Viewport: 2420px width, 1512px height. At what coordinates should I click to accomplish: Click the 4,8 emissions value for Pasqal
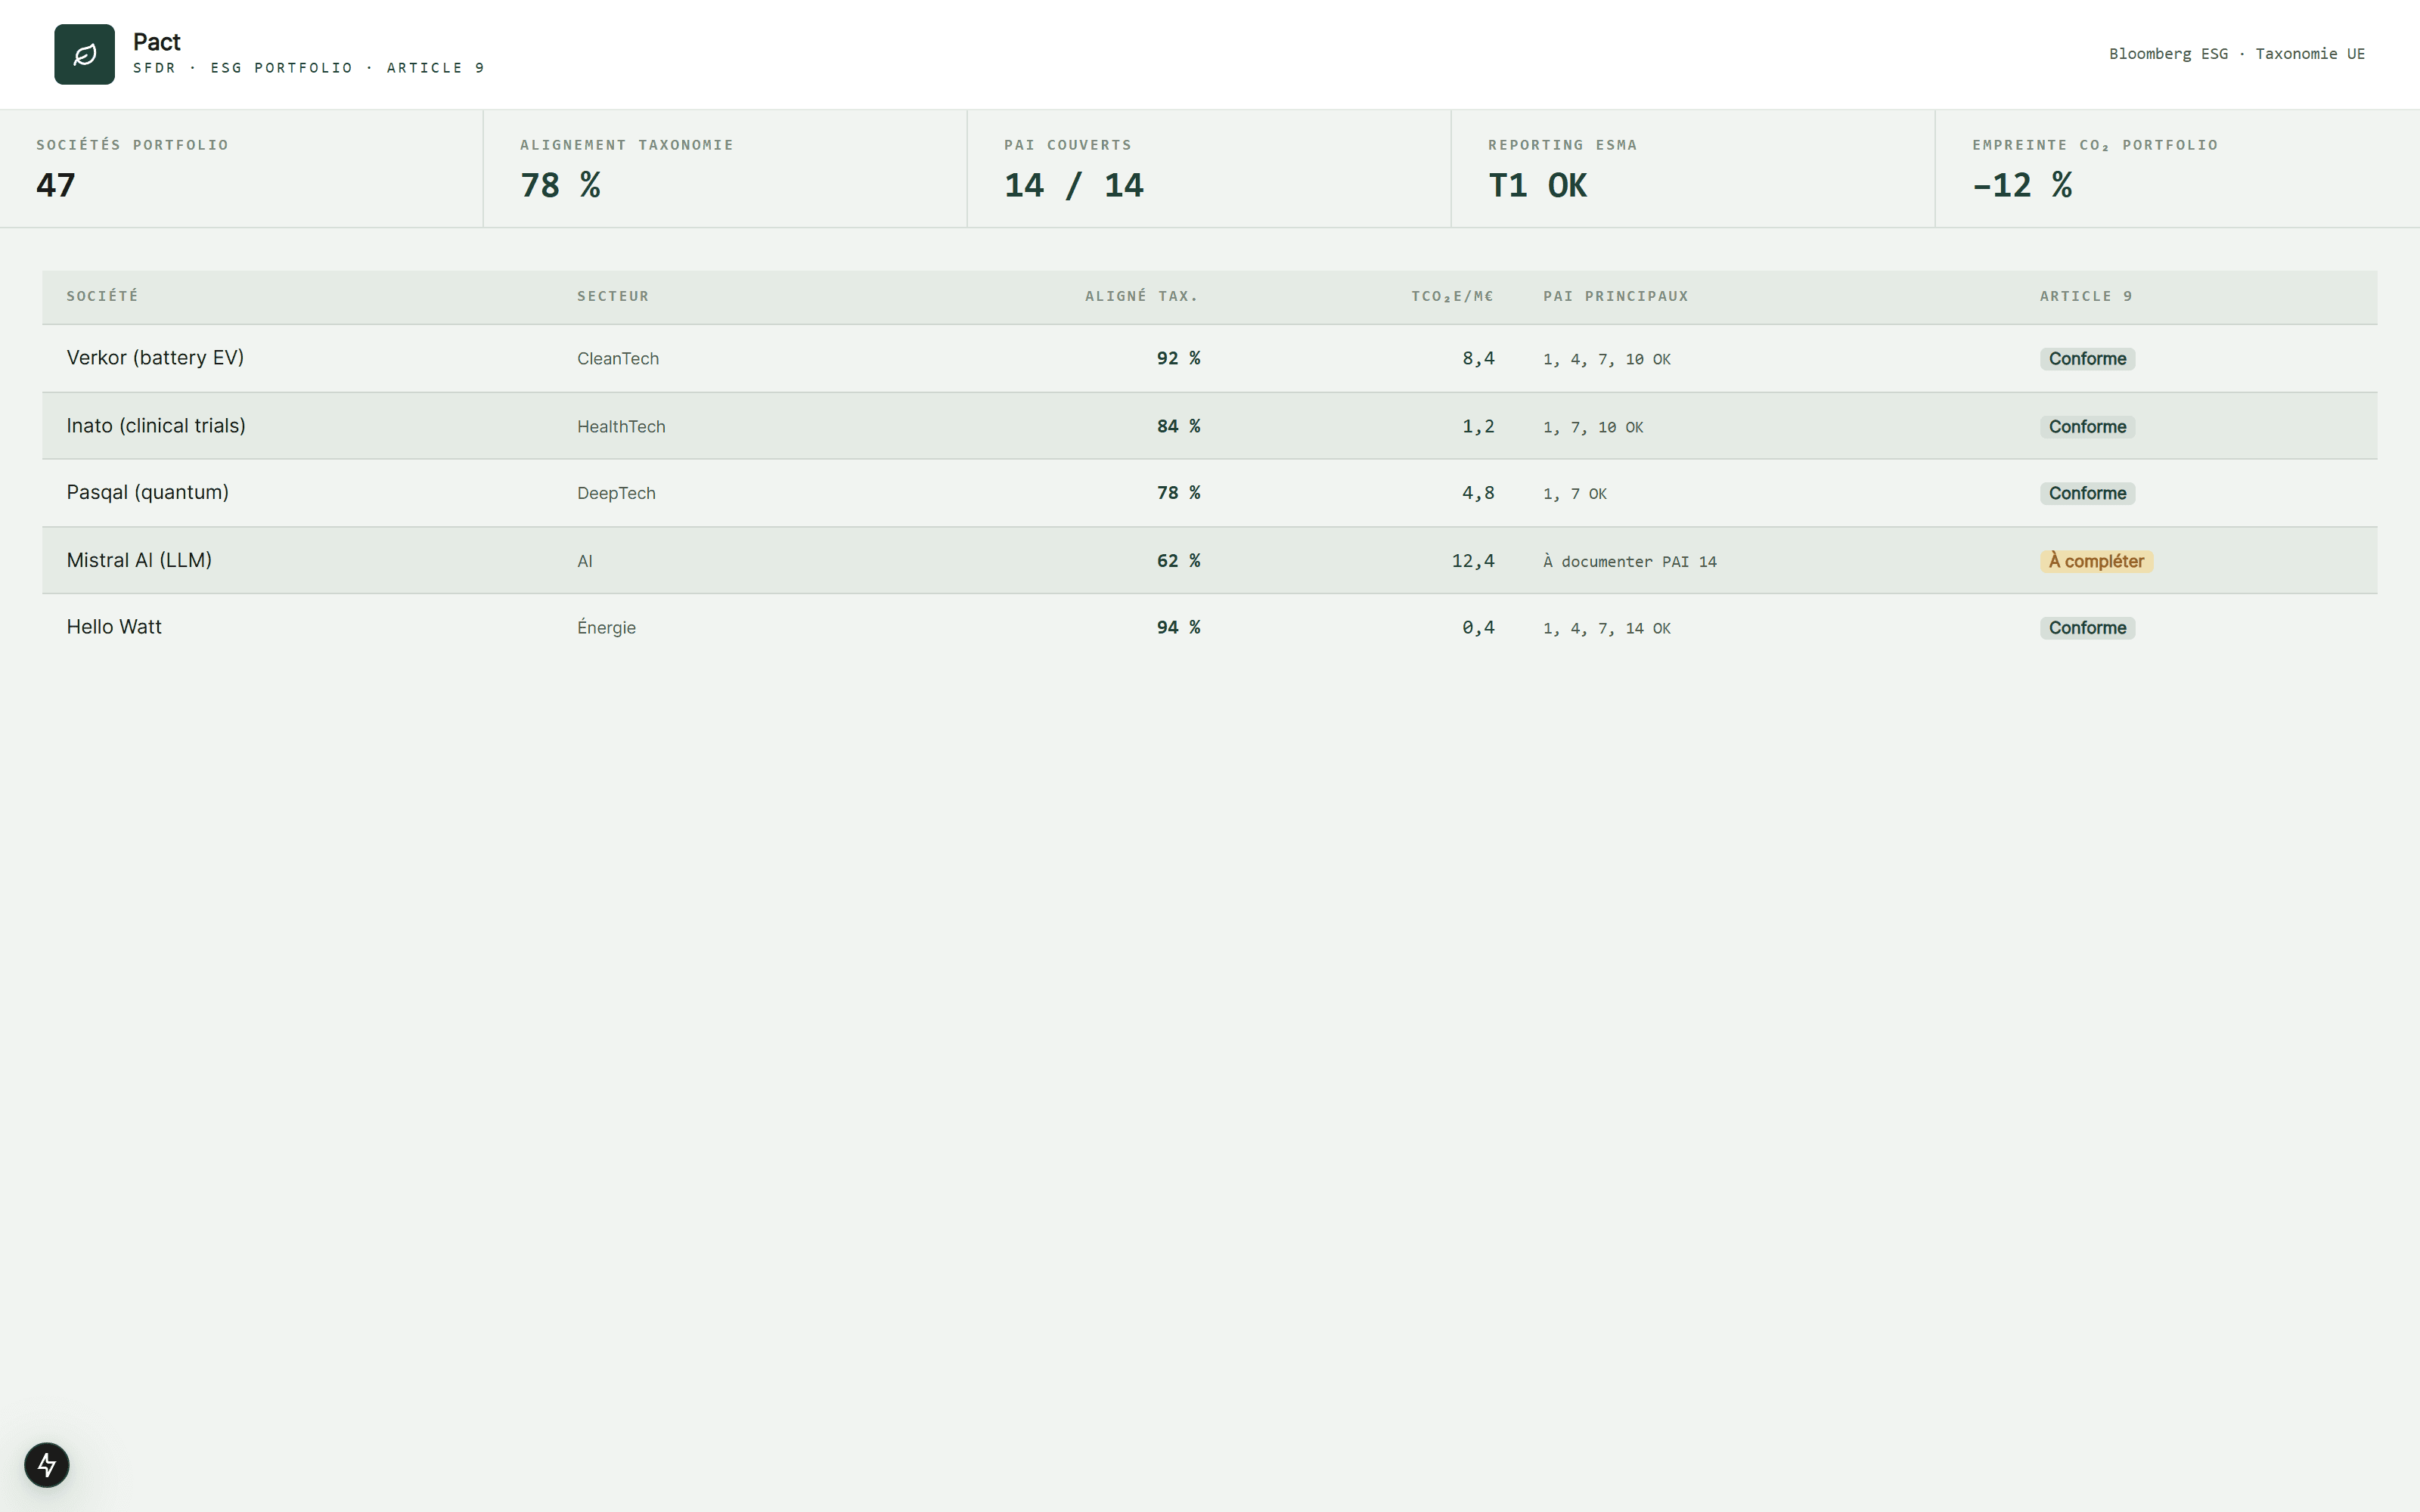click(x=1478, y=493)
